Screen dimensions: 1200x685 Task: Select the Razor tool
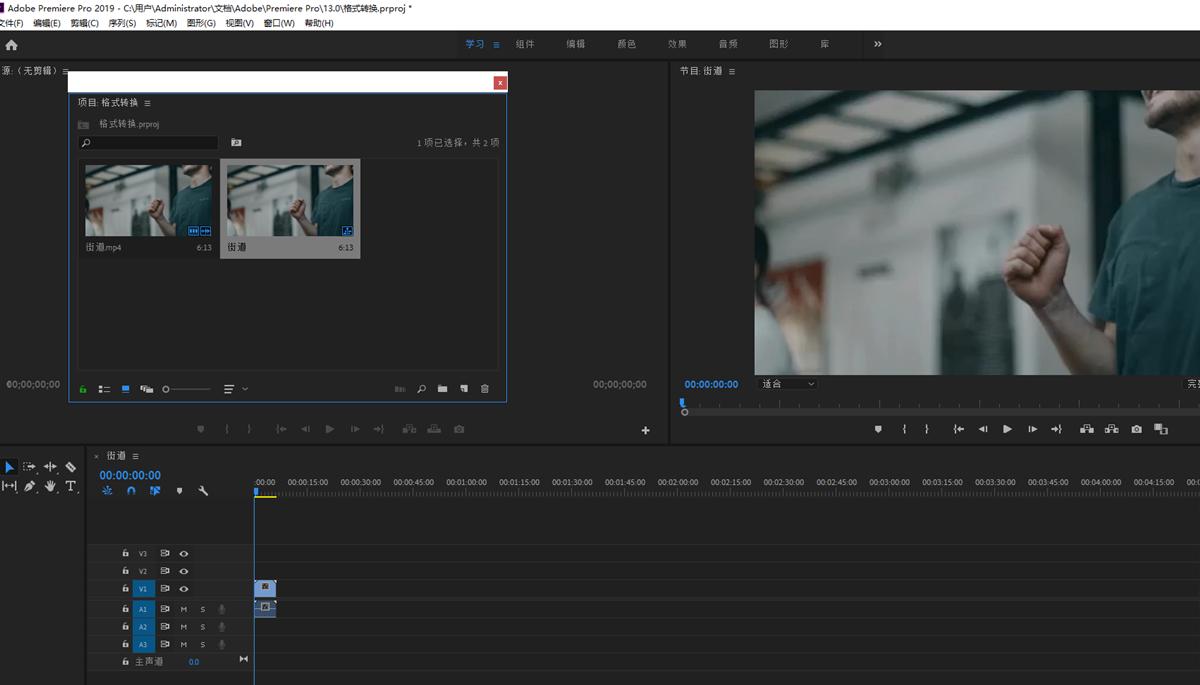(x=71, y=467)
